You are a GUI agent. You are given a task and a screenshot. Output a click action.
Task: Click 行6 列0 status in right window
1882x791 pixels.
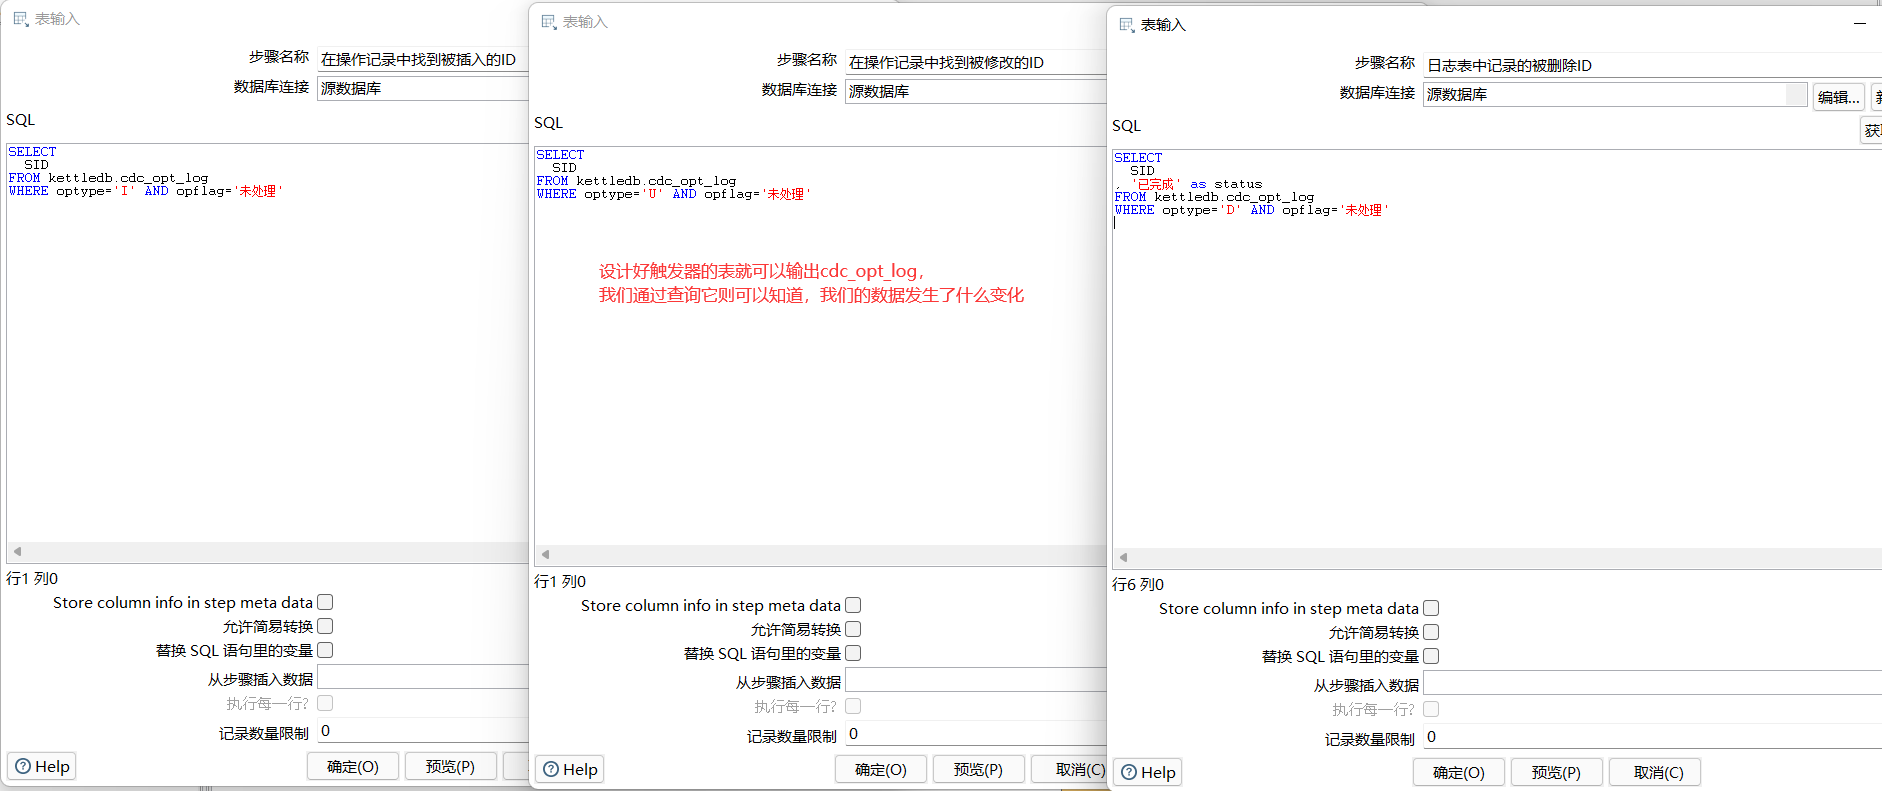1138,584
